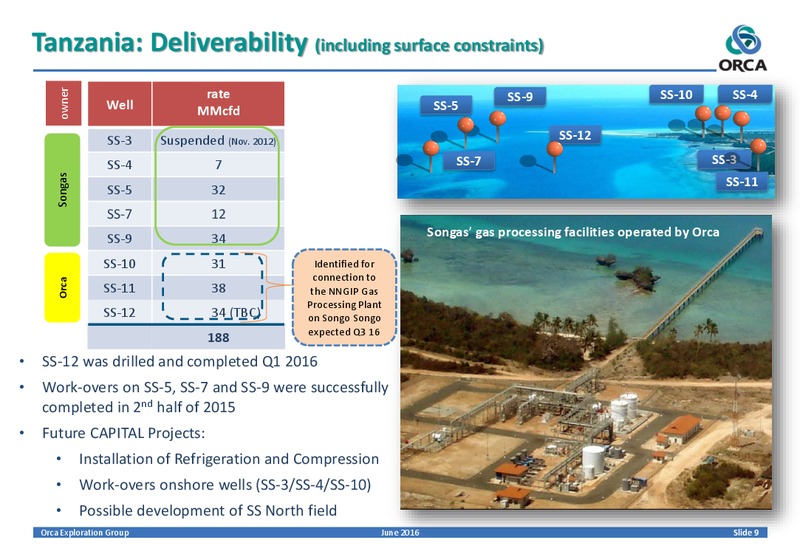
Task: Click the Possible development of SS North line
Action: point(208,510)
